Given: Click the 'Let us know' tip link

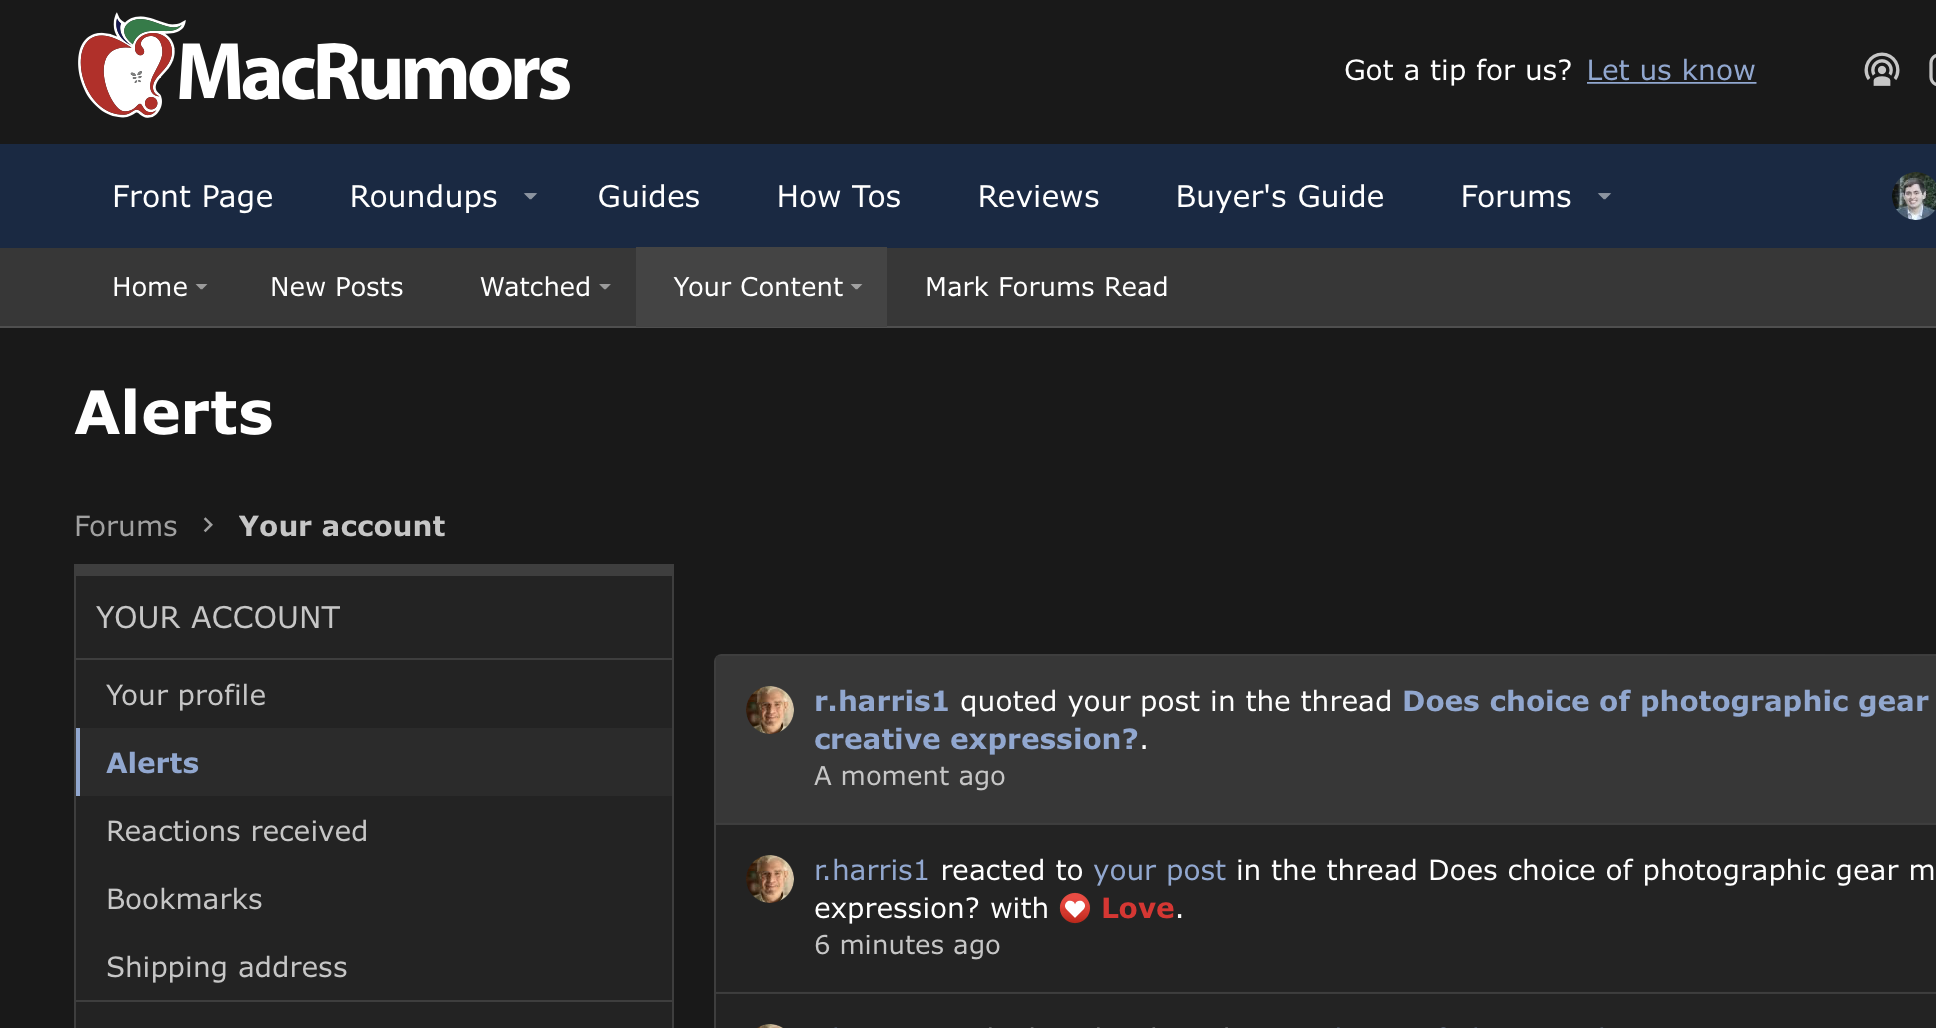Looking at the screenshot, I should [1671, 70].
